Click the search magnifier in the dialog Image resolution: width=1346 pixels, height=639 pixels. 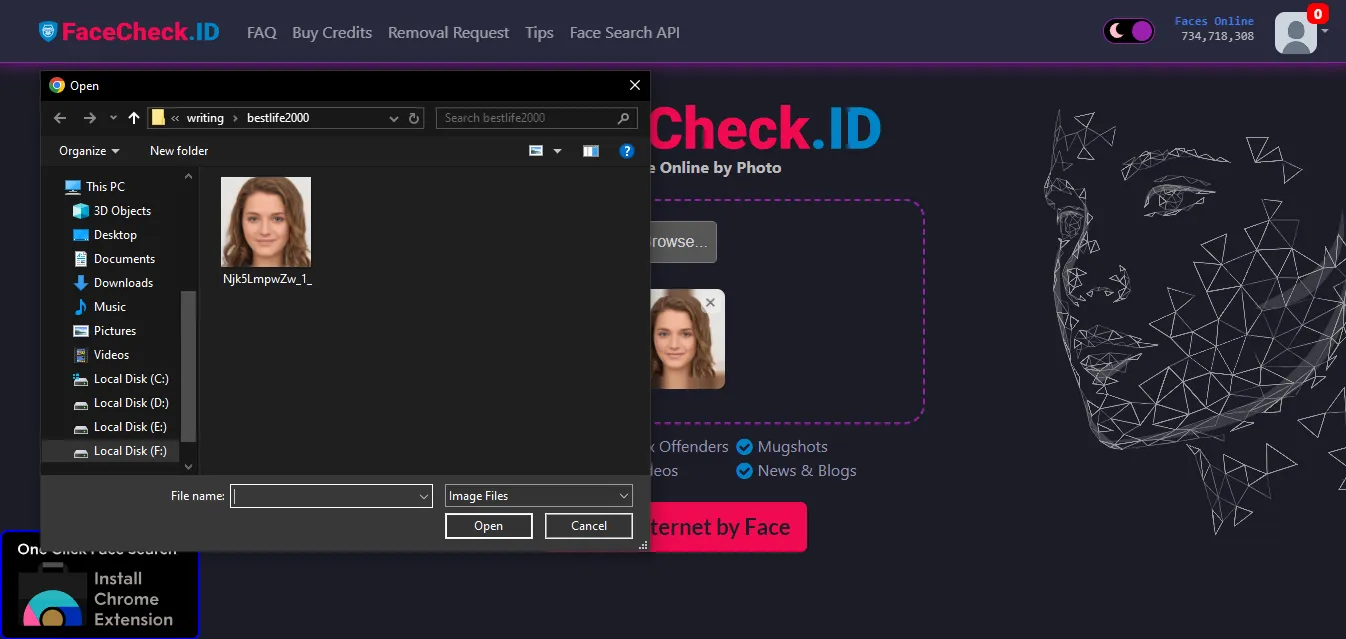[623, 118]
